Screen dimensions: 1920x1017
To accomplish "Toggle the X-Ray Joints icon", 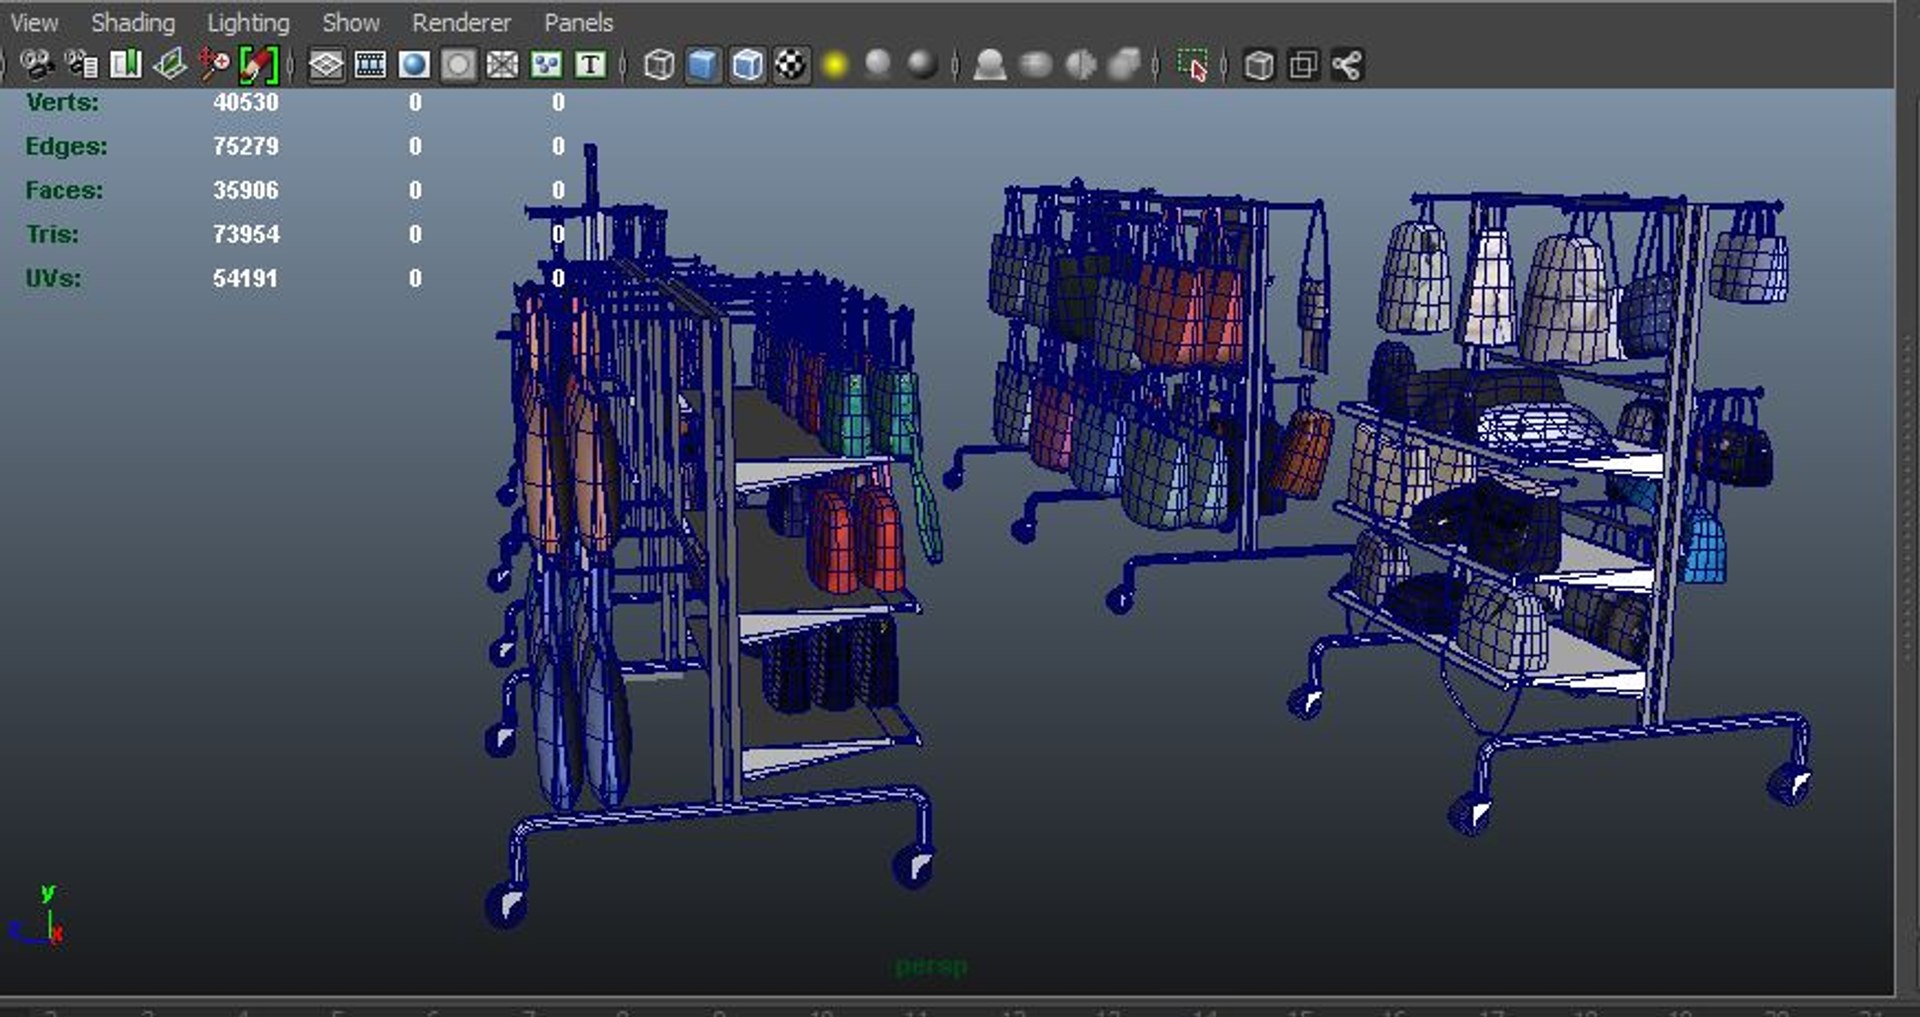I will pos(1347,65).
